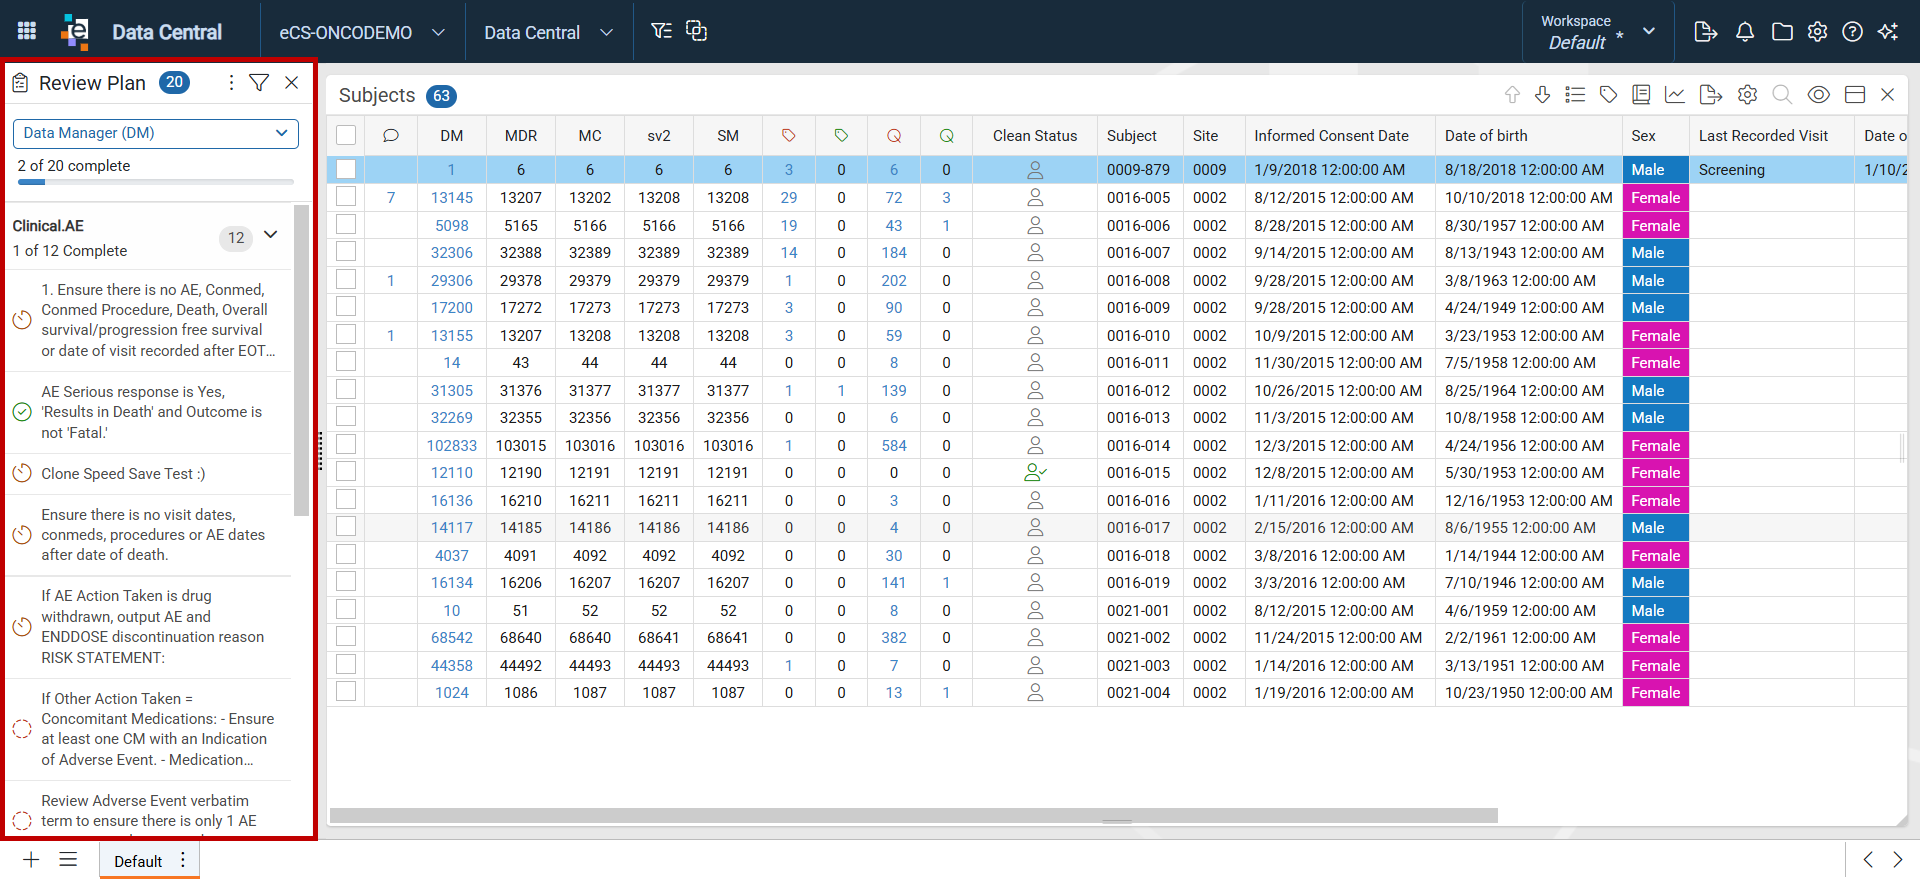Check the select-all checkbox in header
Viewport: 1920px width, 879px height.
346,135
